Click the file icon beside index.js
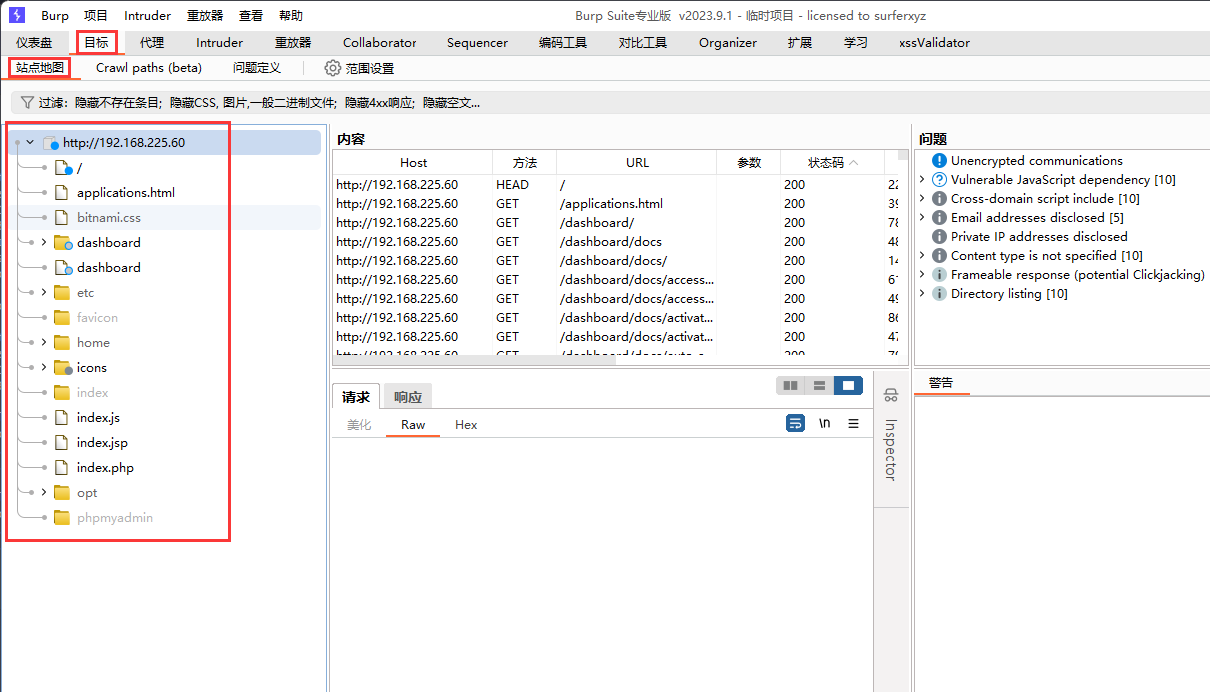The image size is (1210, 692). tap(62, 418)
